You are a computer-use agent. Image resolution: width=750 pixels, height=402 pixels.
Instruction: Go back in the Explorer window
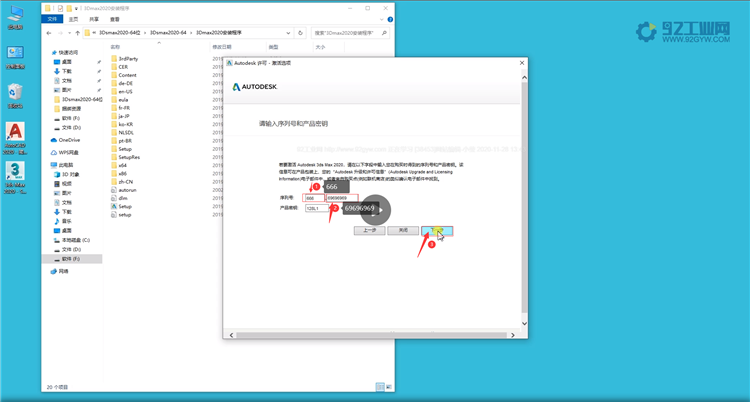tap(48, 33)
